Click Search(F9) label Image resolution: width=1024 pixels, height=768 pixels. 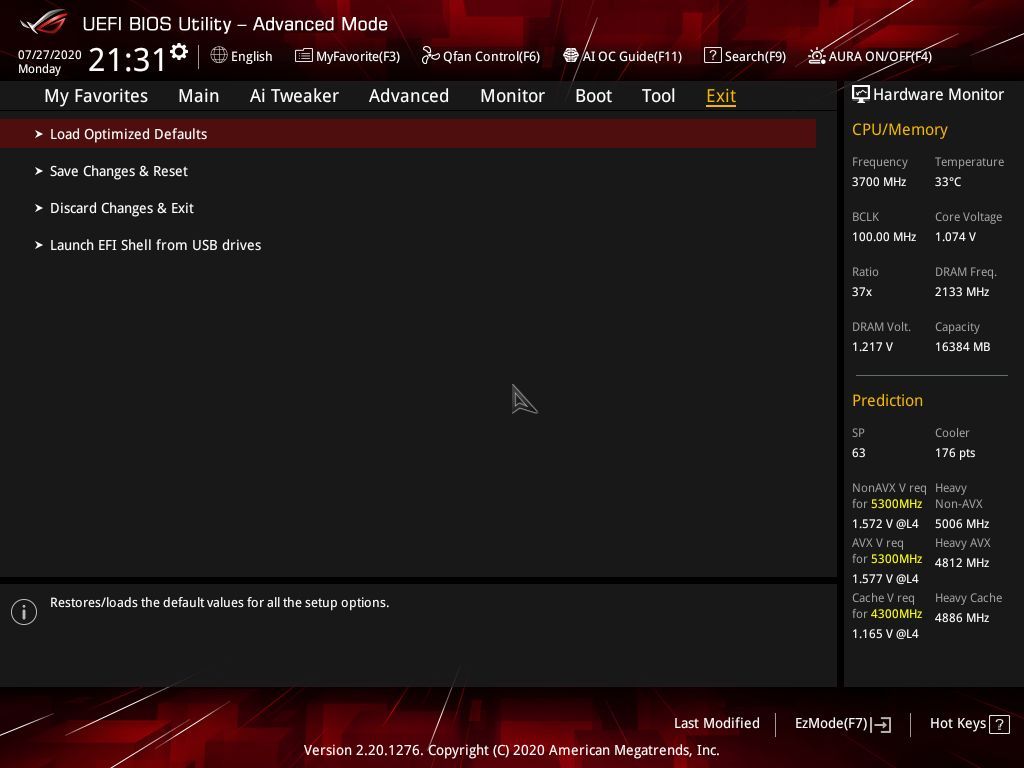[755, 56]
